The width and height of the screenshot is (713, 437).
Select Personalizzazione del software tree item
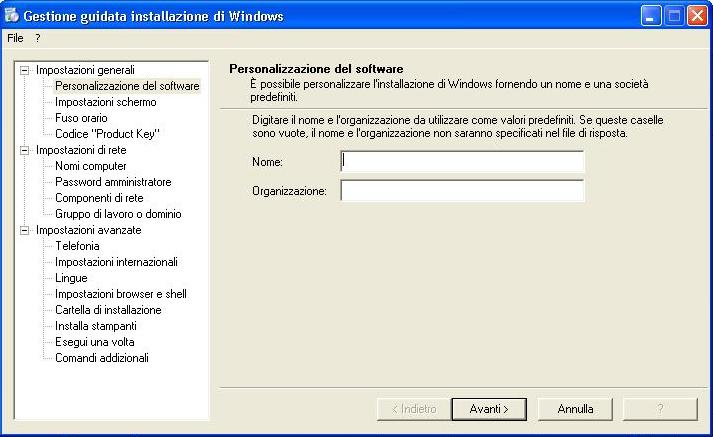tap(127, 86)
